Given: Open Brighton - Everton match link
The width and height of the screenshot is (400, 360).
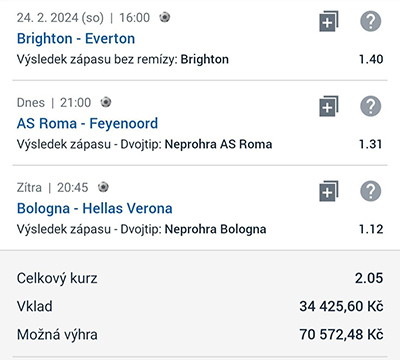Looking at the screenshot, I should pyautogui.click(x=76, y=39).
